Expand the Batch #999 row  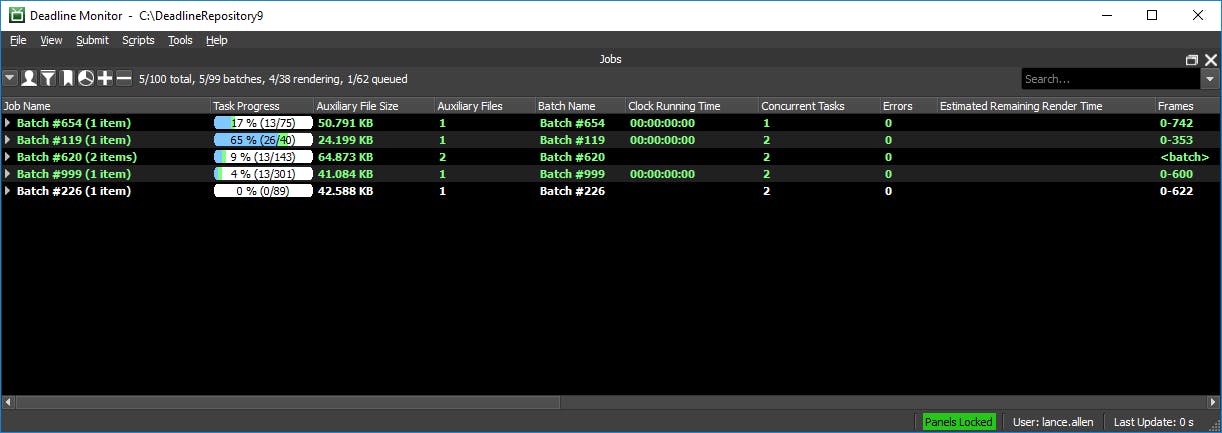[8, 174]
